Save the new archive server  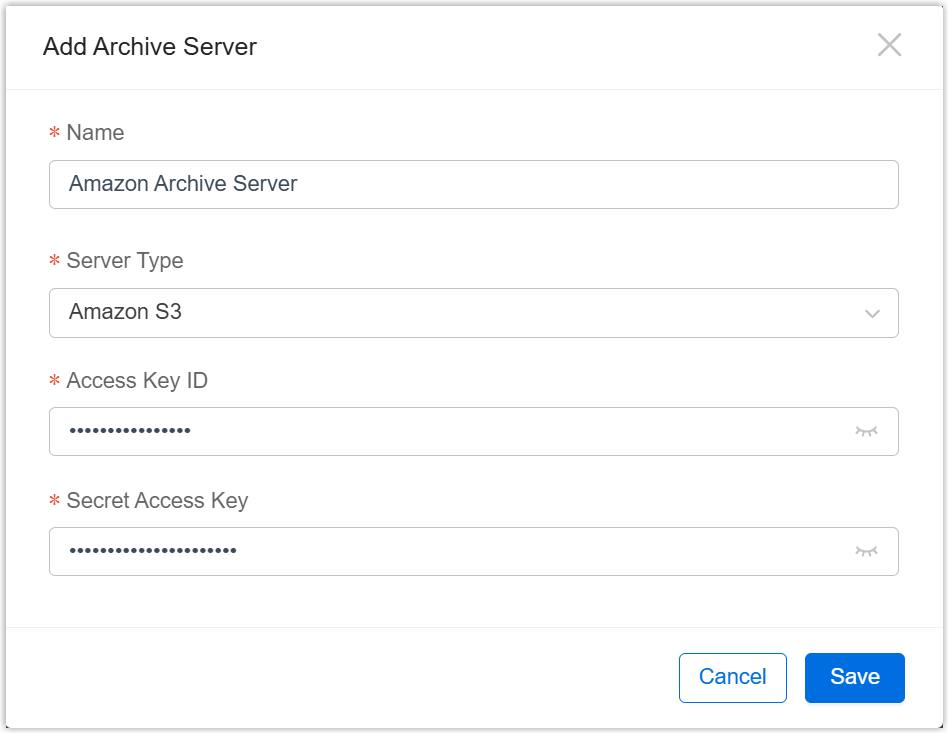854,677
